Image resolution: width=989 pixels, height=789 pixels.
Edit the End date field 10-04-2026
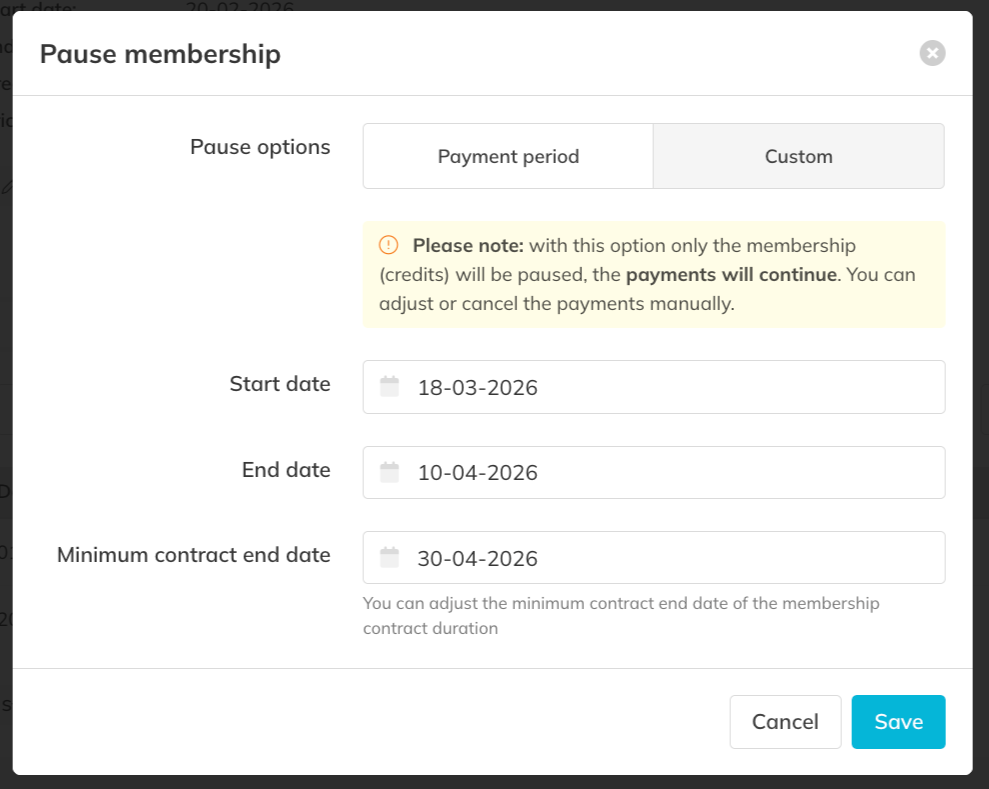point(660,472)
